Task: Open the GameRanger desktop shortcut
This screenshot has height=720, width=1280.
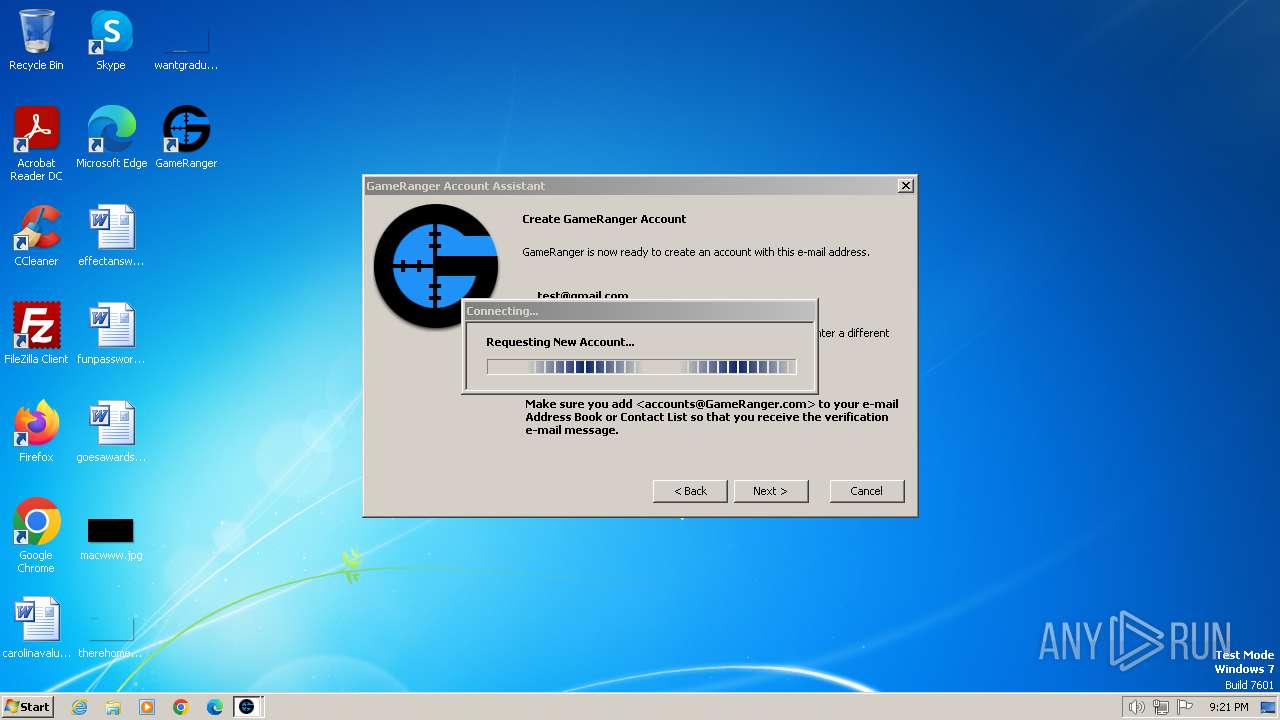Action: 186,138
